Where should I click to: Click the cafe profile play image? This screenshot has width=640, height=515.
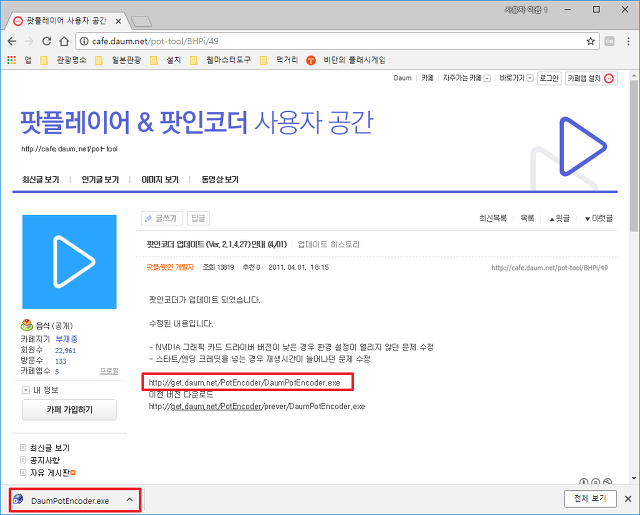coord(69,262)
